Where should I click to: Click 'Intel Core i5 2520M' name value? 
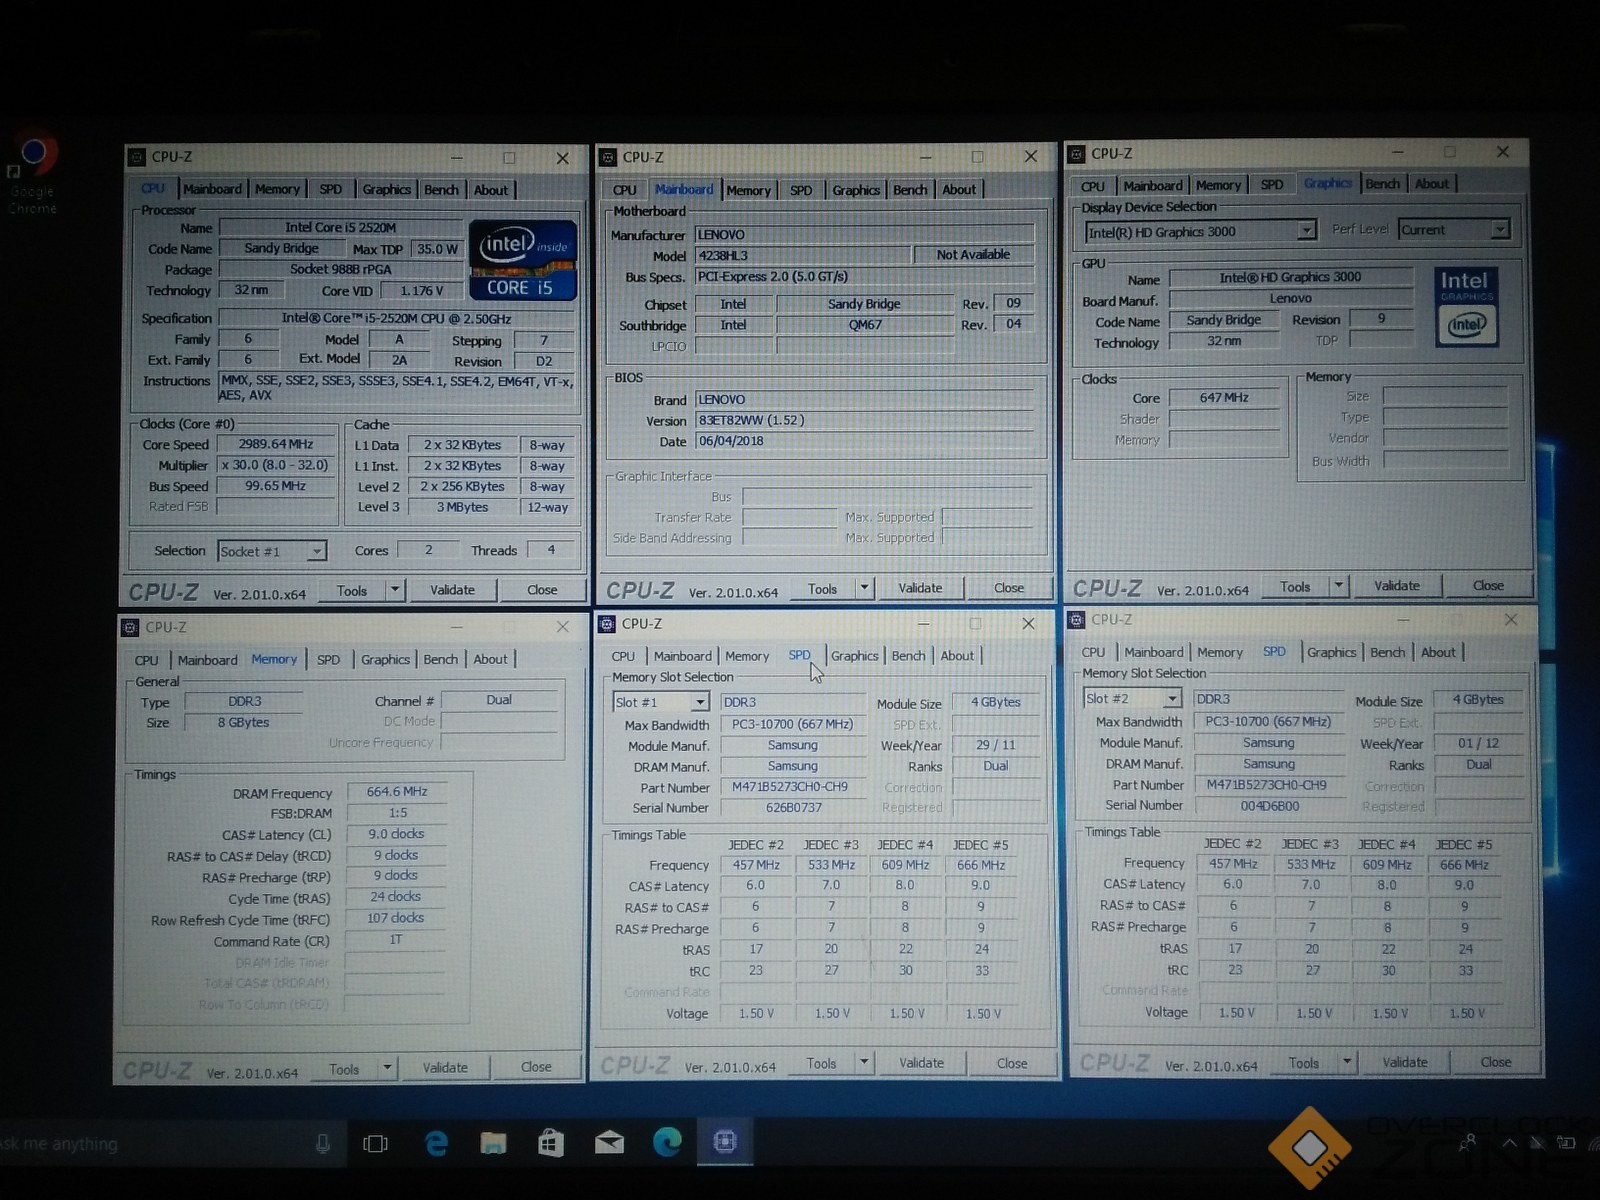tap(340, 228)
